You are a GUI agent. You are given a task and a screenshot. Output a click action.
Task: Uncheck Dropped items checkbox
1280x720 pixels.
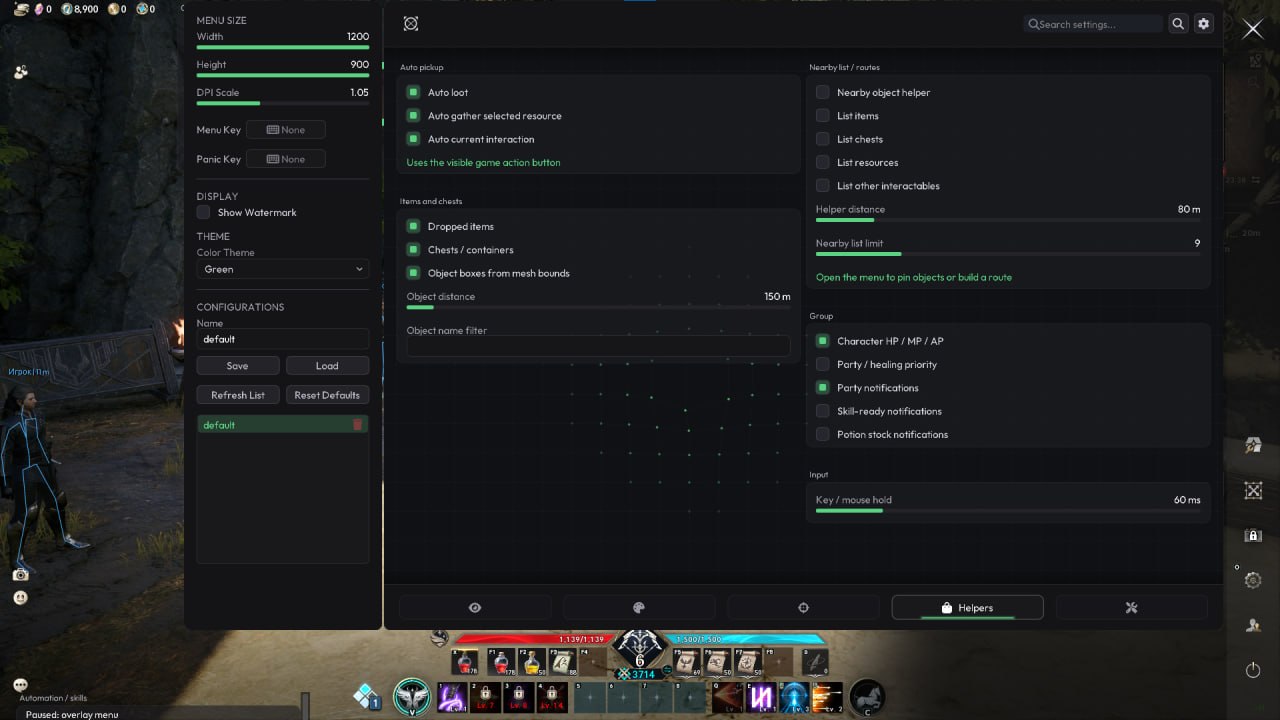coord(413,226)
